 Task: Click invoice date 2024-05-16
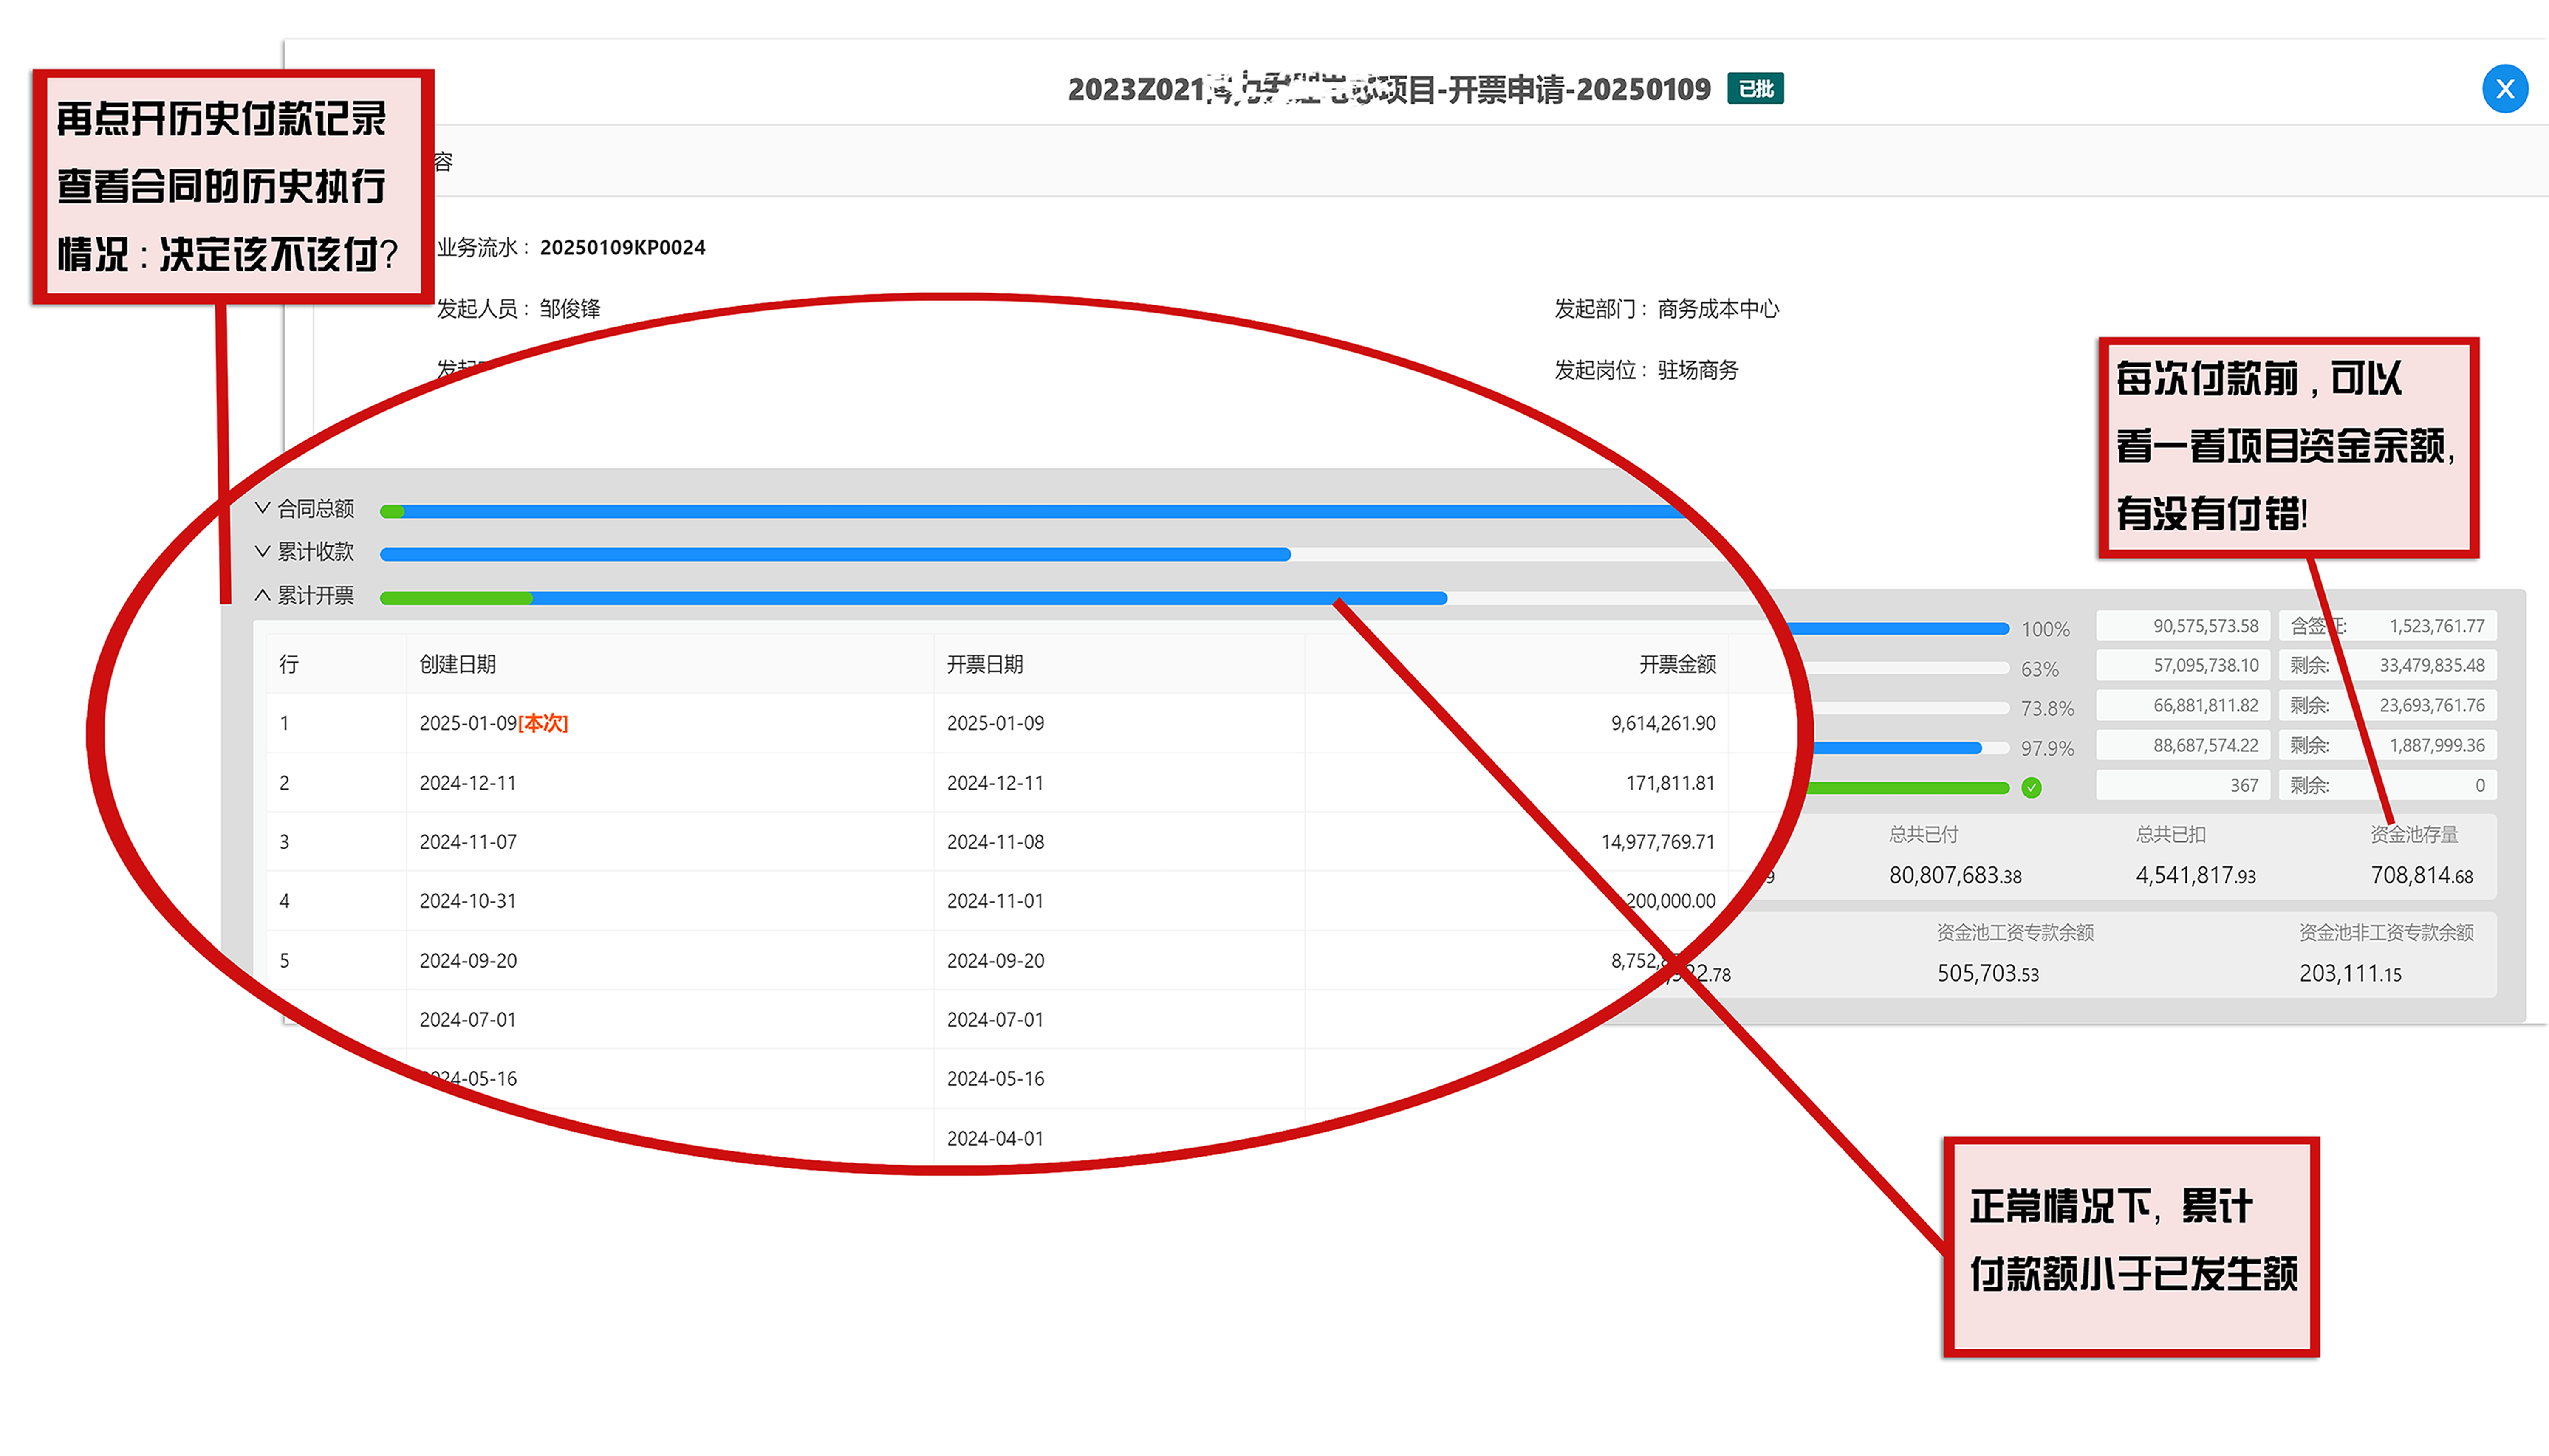(994, 1078)
